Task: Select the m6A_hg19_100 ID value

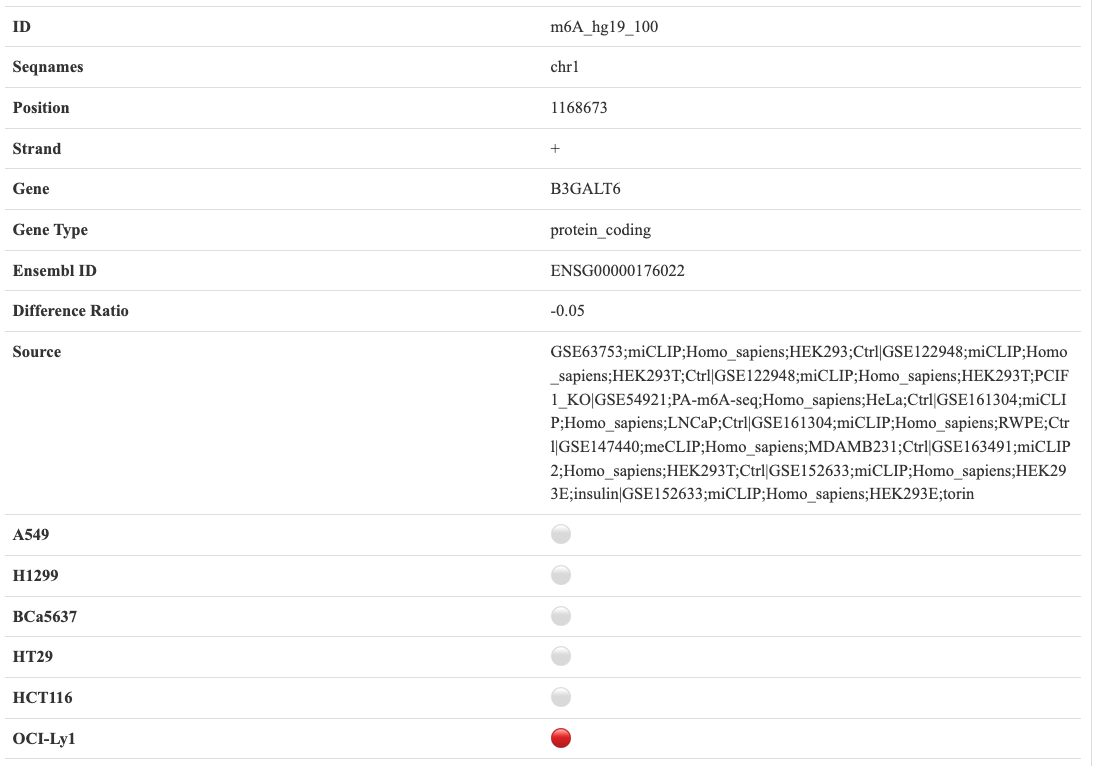Action: pyautogui.click(x=604, y=27)
